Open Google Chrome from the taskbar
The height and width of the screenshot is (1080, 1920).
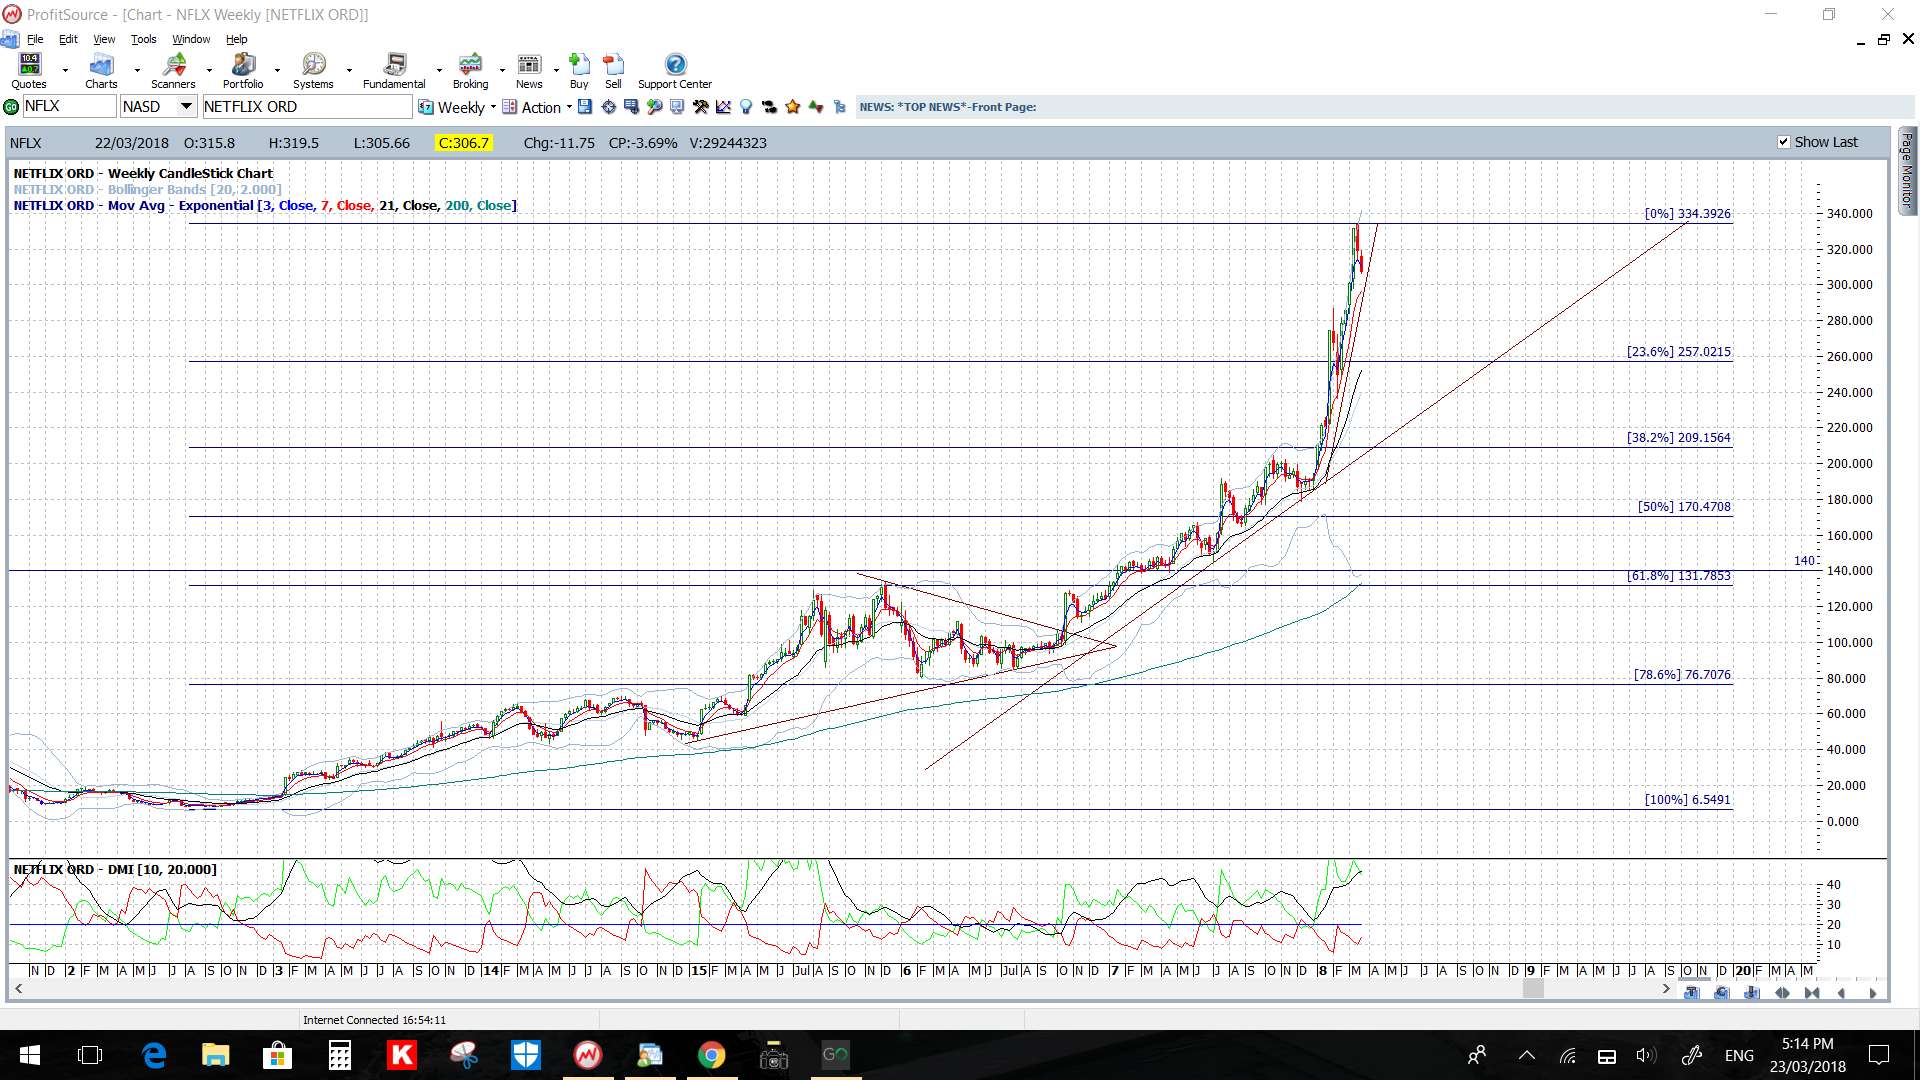(x=711, y=1055)
